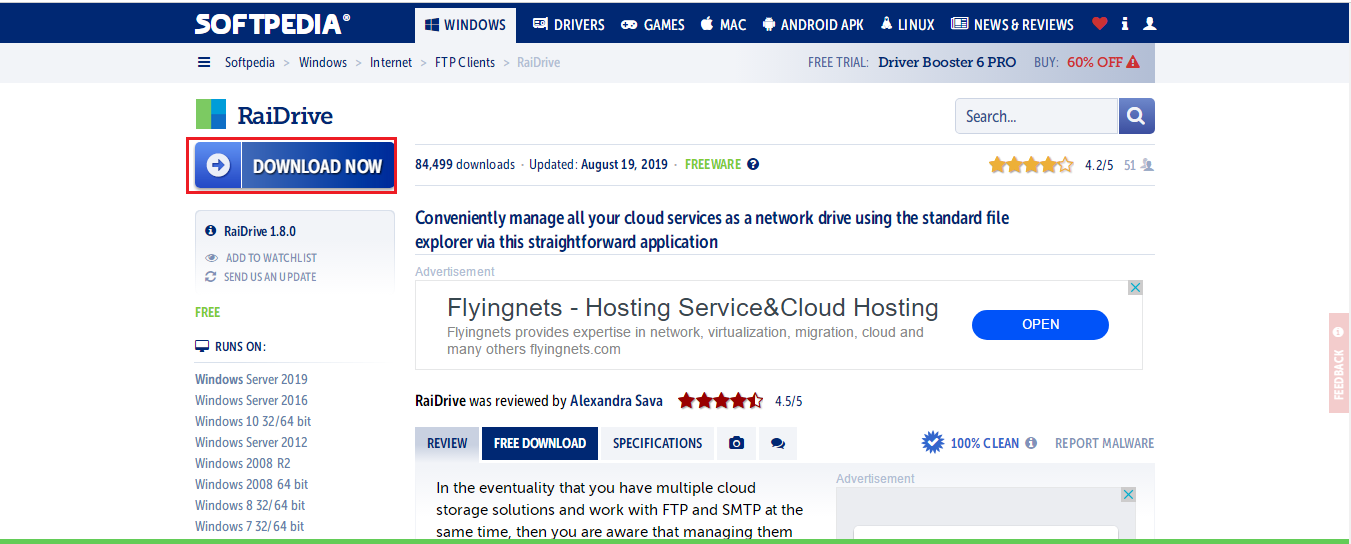
Task: Click the eye icon for Add to Watchlist
Action: coord(211,258)
